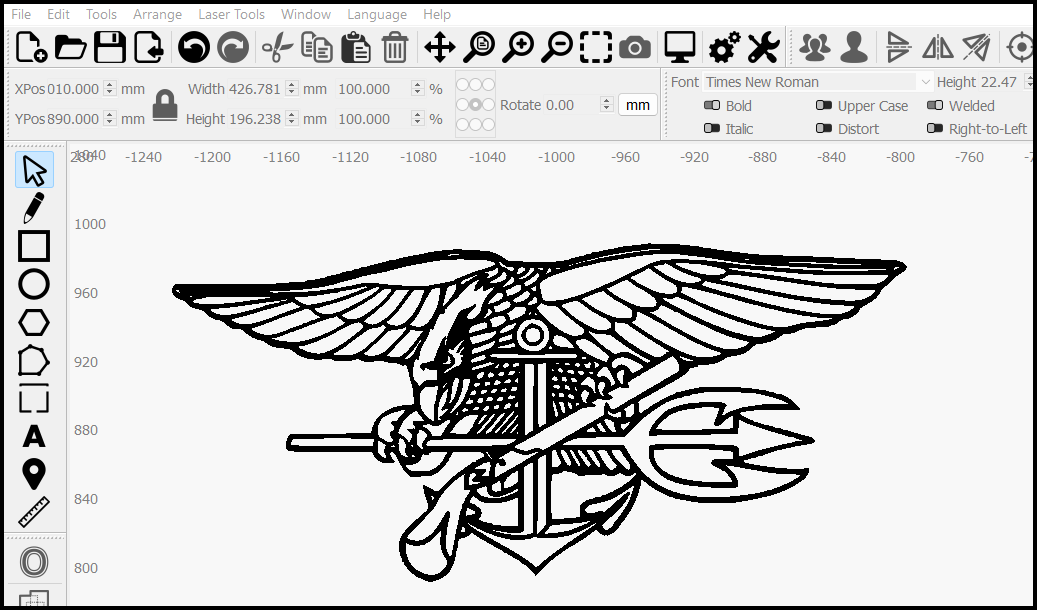
Task: Adjust Width value spinner
Action: pos(292,89)
